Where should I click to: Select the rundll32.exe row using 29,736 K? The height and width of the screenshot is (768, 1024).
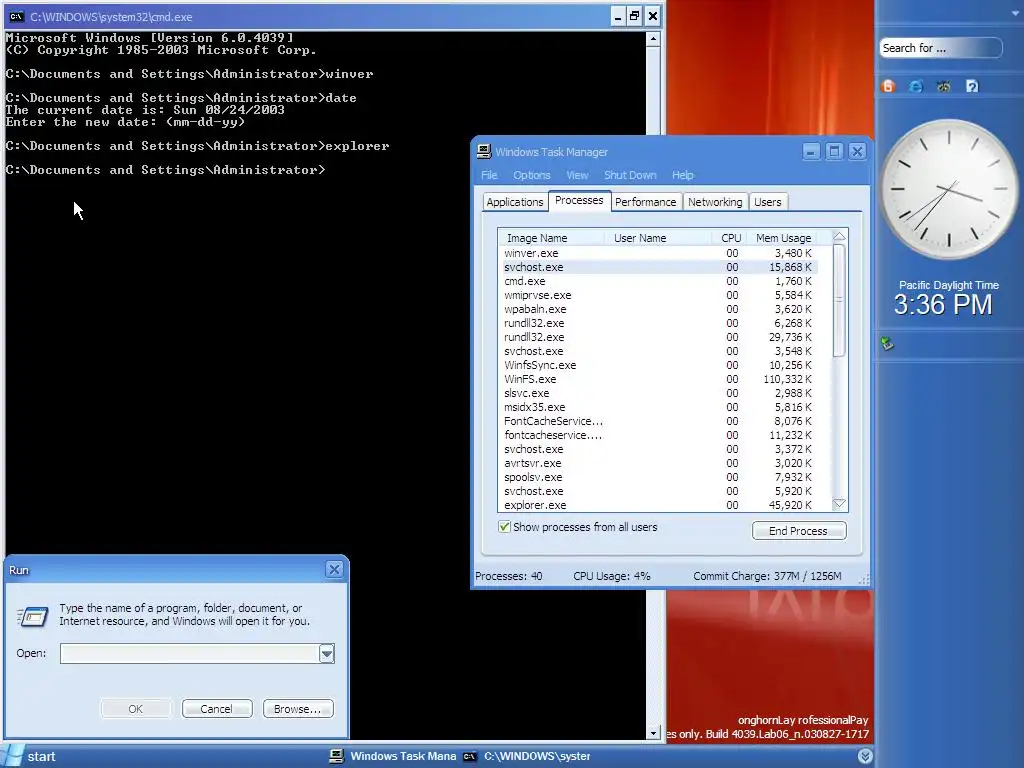coord(658,337)
